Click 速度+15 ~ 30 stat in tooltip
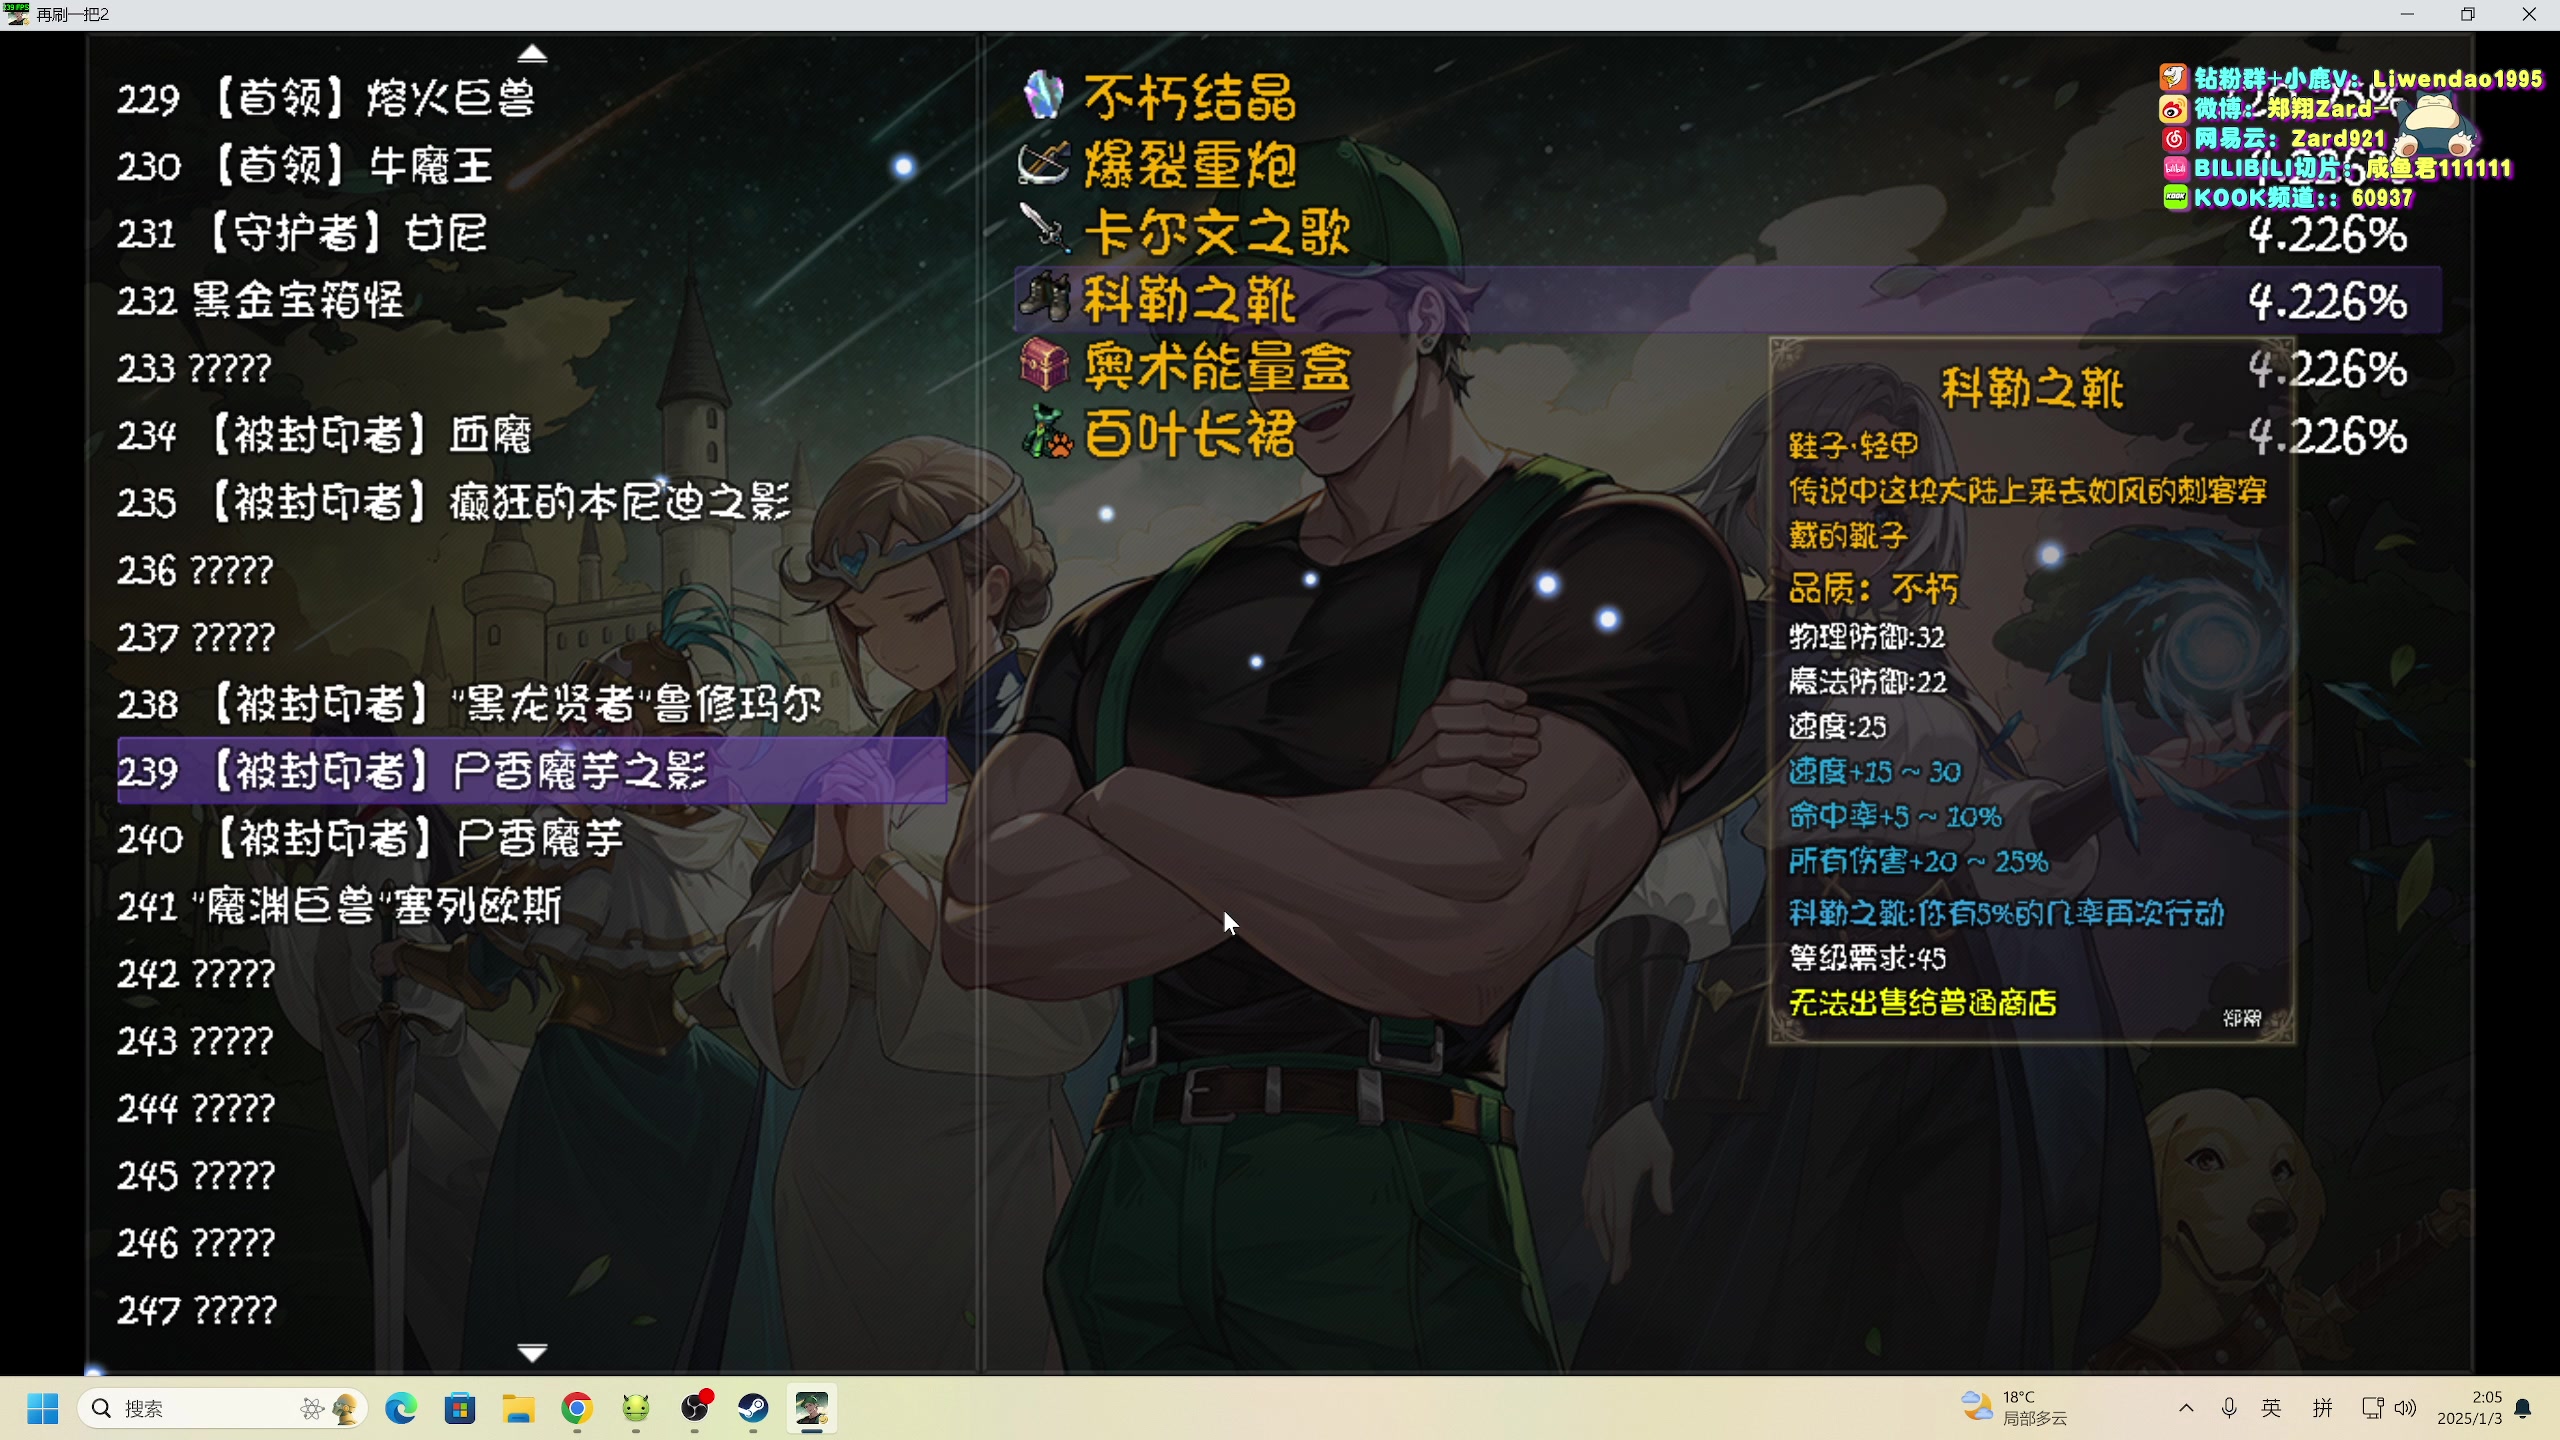The width and height of the screenshot is (2560, 1440). (x=1874, y=772)
